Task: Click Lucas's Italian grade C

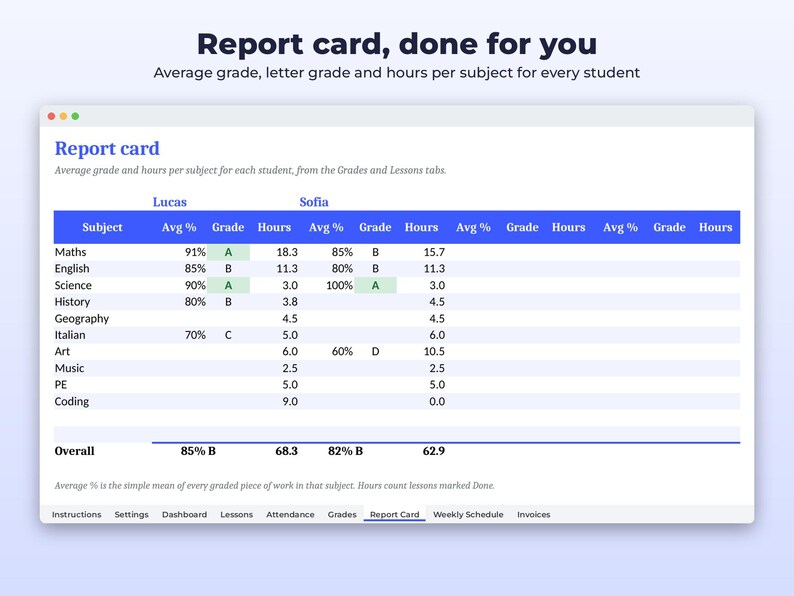Action: click(x=228, y=335)
